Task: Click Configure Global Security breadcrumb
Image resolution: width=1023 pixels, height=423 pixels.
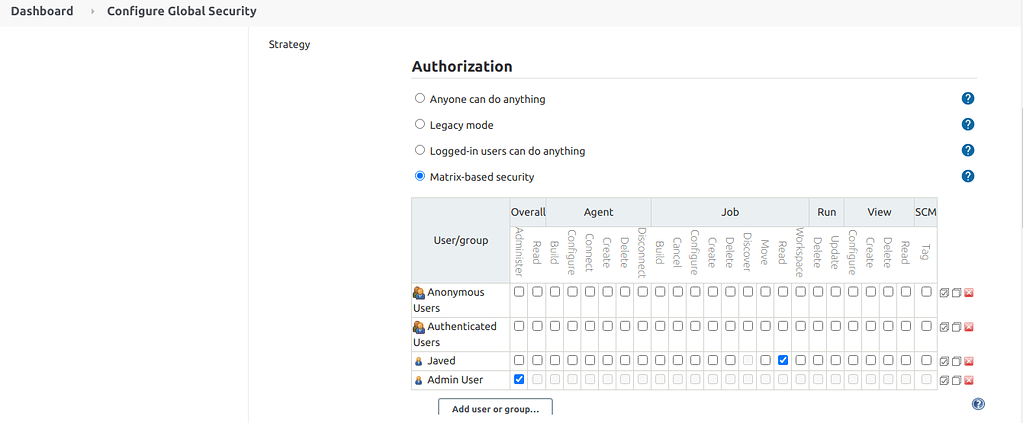Action: click(182, 12)
